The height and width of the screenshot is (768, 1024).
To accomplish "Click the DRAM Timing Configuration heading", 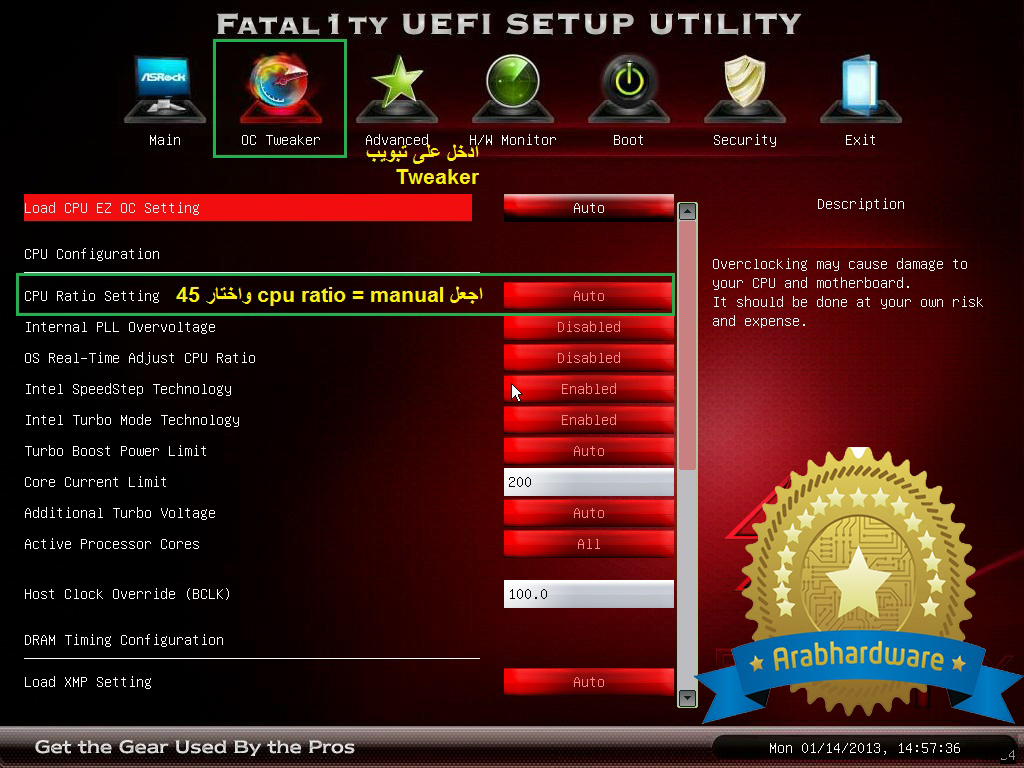I will 123,640.
